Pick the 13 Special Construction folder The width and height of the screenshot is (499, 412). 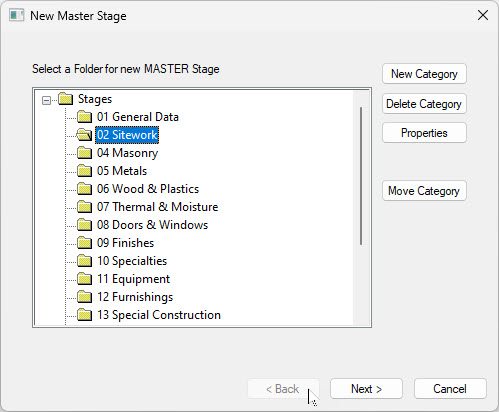[x=159, y=315]
